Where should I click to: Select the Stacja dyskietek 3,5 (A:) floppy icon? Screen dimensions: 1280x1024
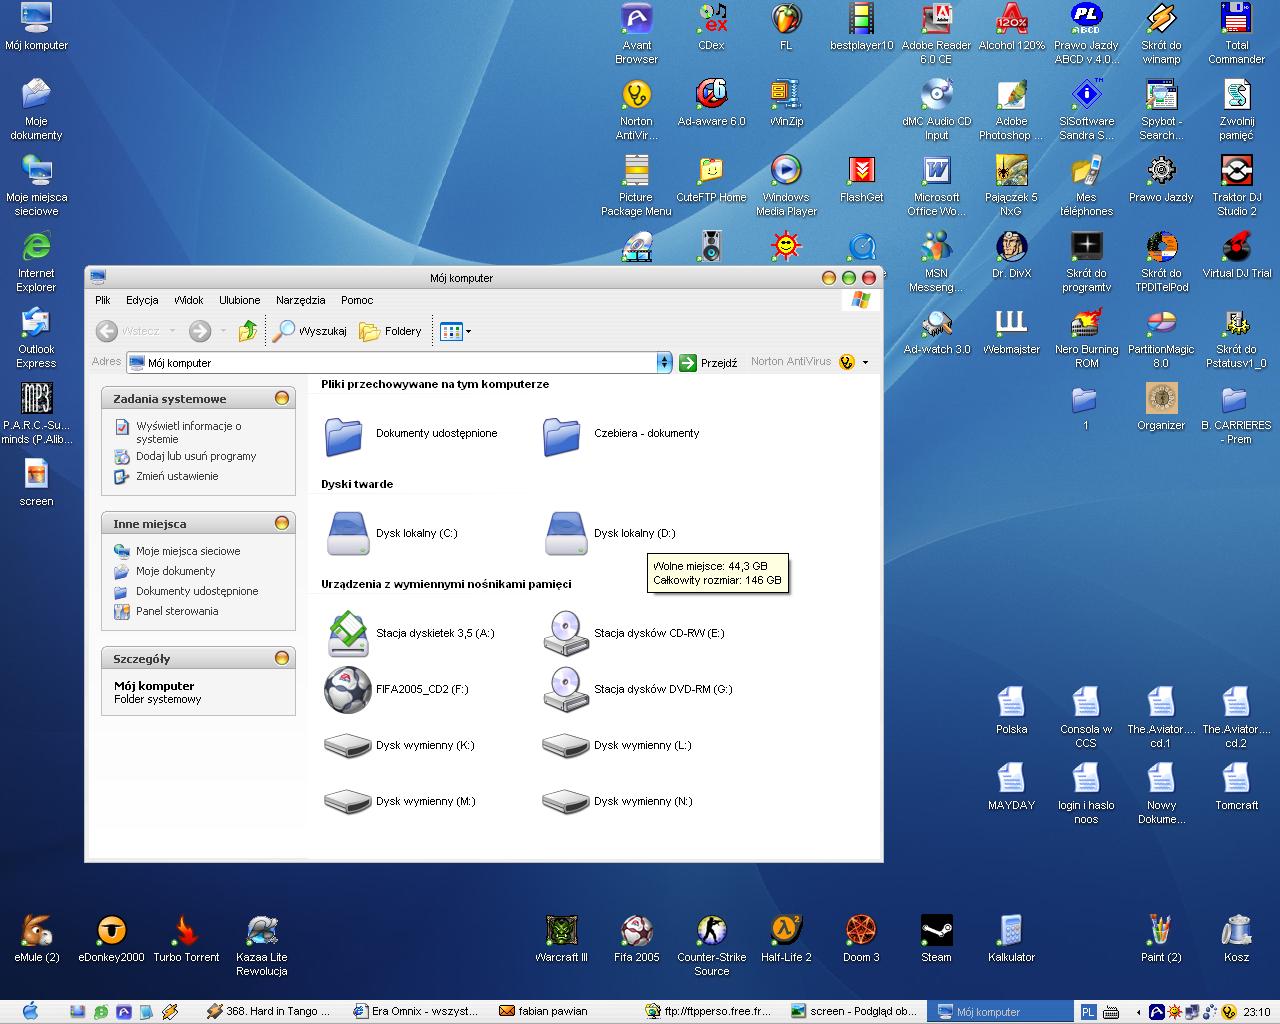tap(348, 633)
